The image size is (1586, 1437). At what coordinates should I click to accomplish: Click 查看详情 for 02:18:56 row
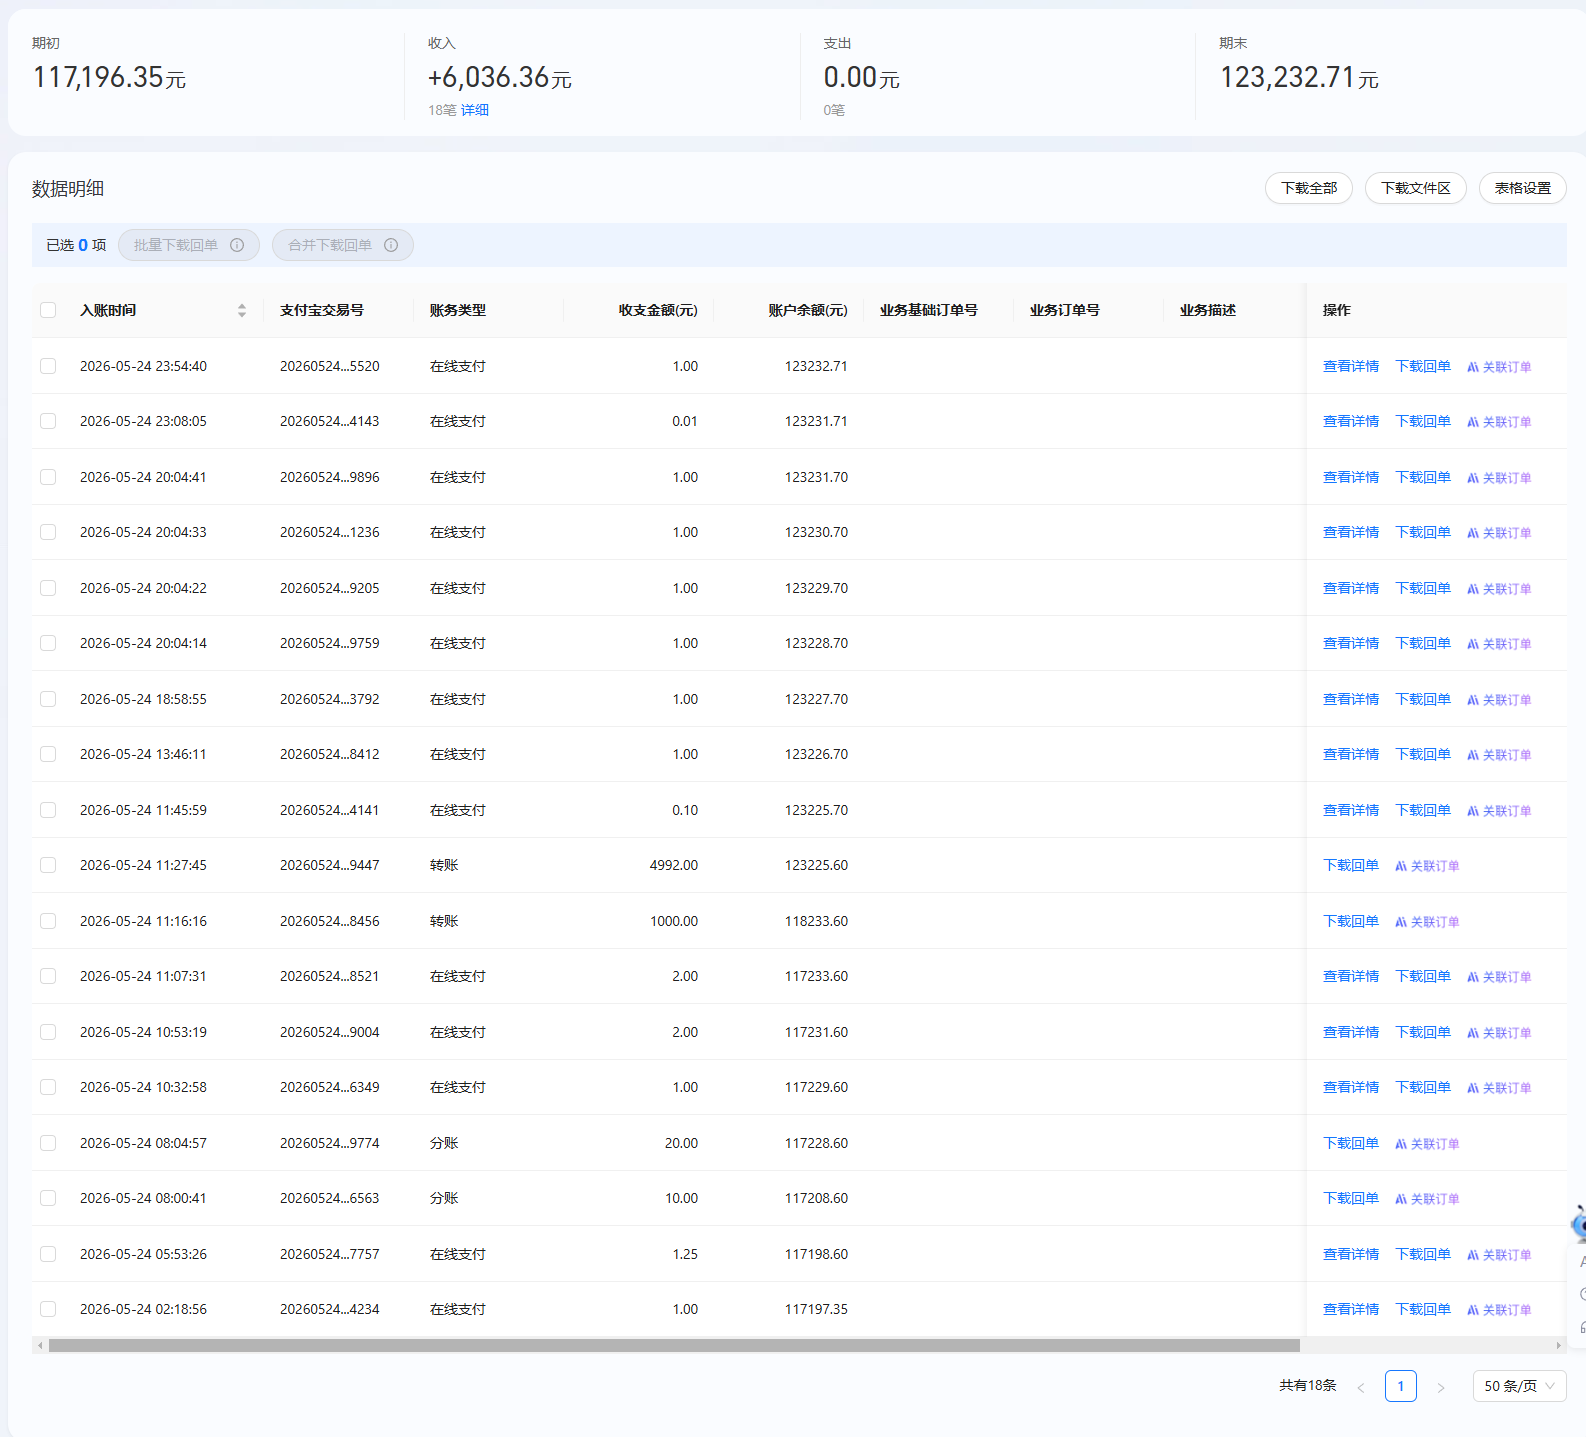point(1350,1309)
